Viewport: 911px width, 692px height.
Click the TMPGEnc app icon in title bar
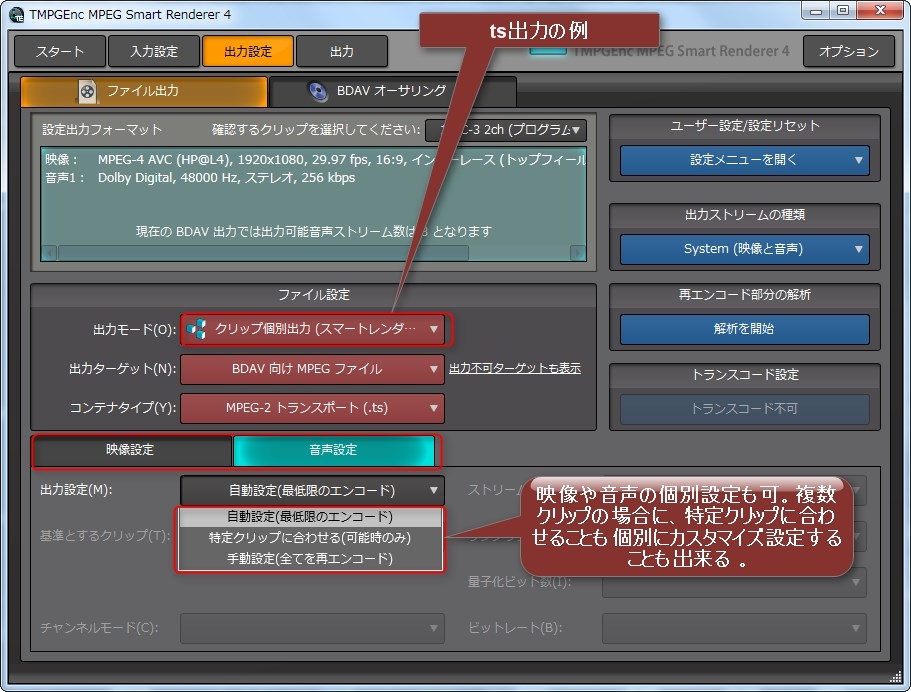point(16,15)
